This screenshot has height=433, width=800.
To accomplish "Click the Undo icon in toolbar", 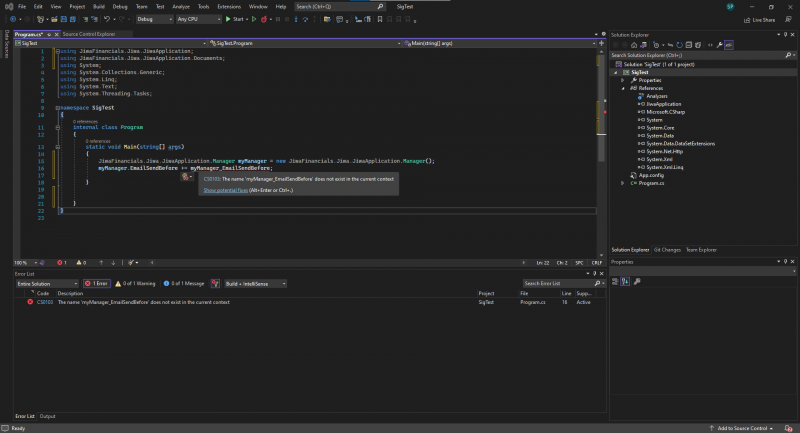I will coord(105,19).
